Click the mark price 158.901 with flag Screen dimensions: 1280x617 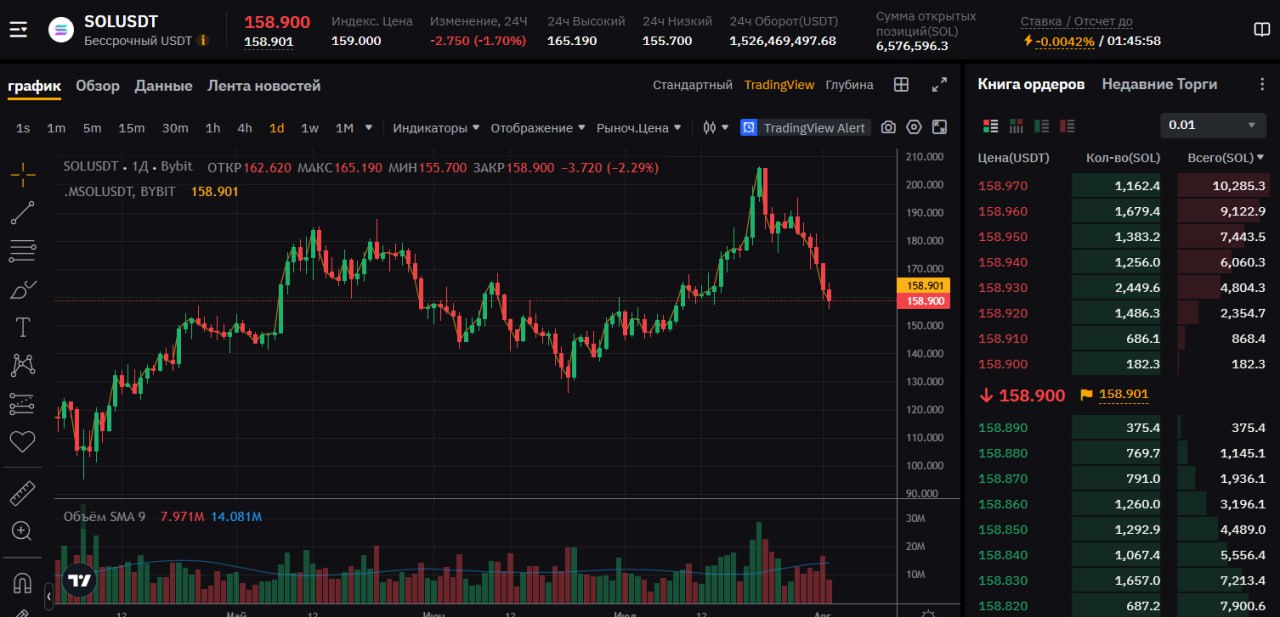(1114, 395)
